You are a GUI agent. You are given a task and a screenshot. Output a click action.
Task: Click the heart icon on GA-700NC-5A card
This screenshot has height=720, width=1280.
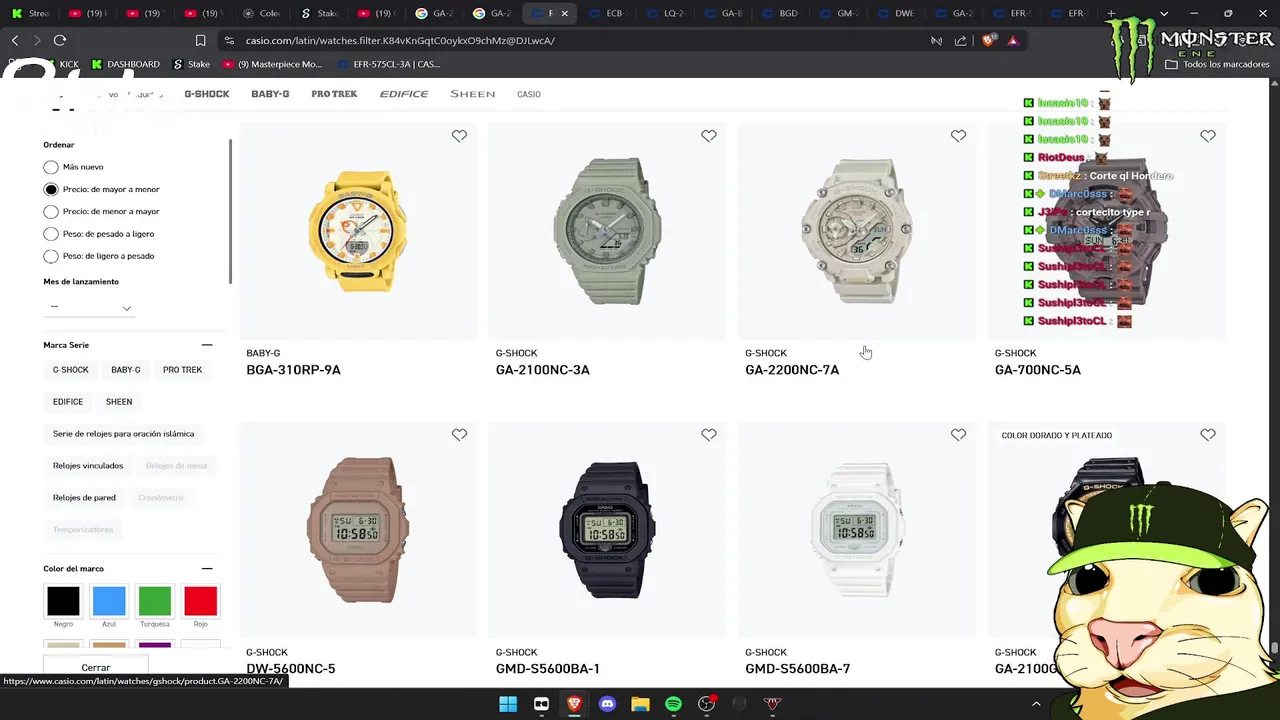[x=1208, y=136]
